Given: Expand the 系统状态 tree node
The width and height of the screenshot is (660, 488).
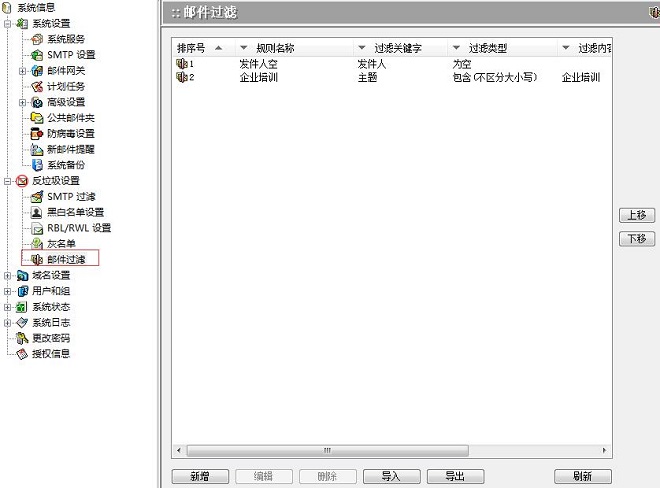Looking at the screenshot, I should (8, 307).
